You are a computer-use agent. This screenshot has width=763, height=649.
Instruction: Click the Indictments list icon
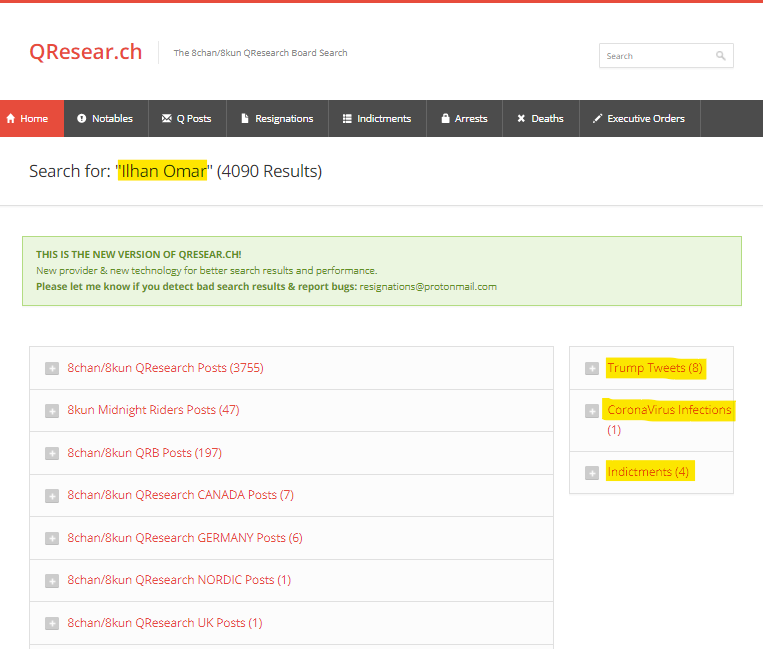(347, 118)
